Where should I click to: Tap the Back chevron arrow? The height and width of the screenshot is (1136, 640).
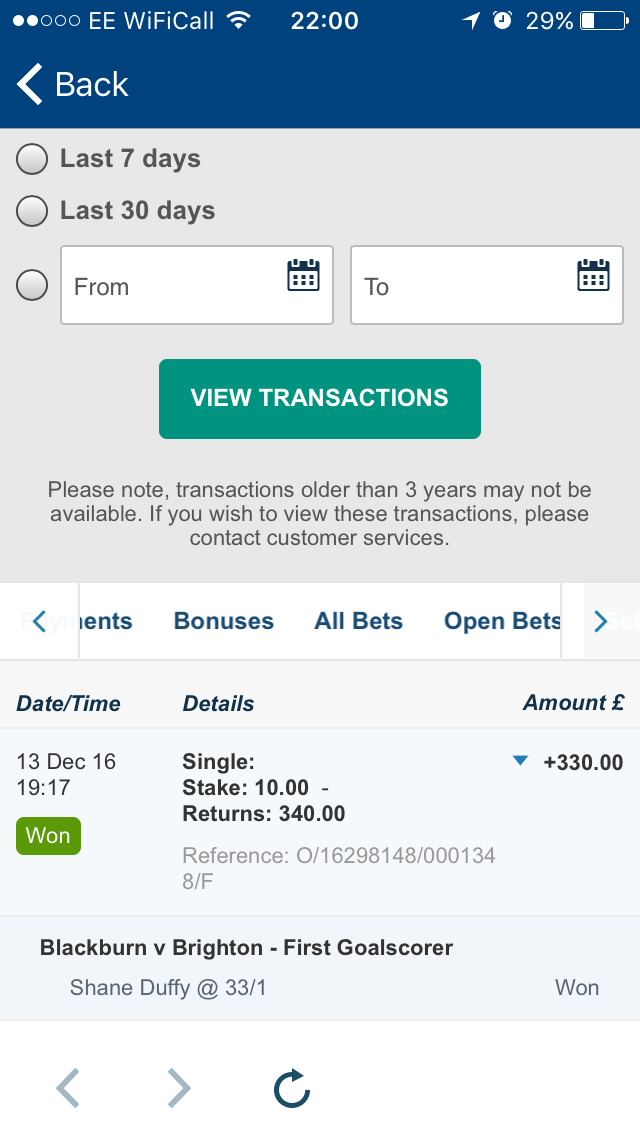30,84
